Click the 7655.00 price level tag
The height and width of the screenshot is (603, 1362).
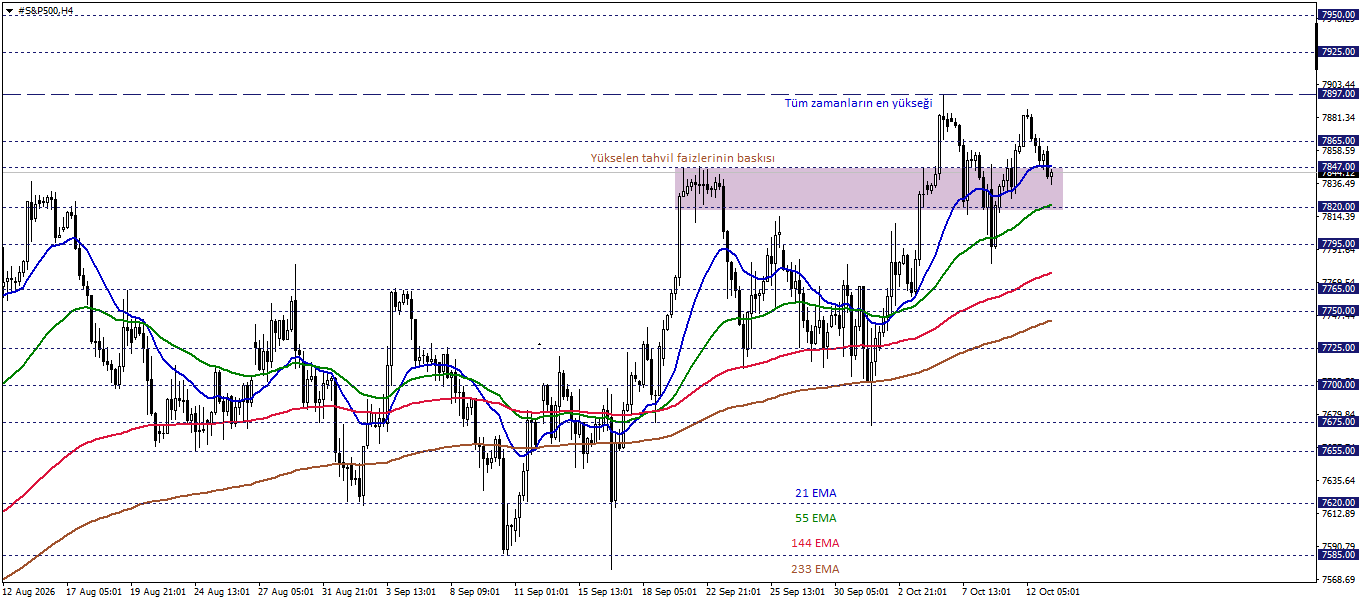[x=1337, y=451]
